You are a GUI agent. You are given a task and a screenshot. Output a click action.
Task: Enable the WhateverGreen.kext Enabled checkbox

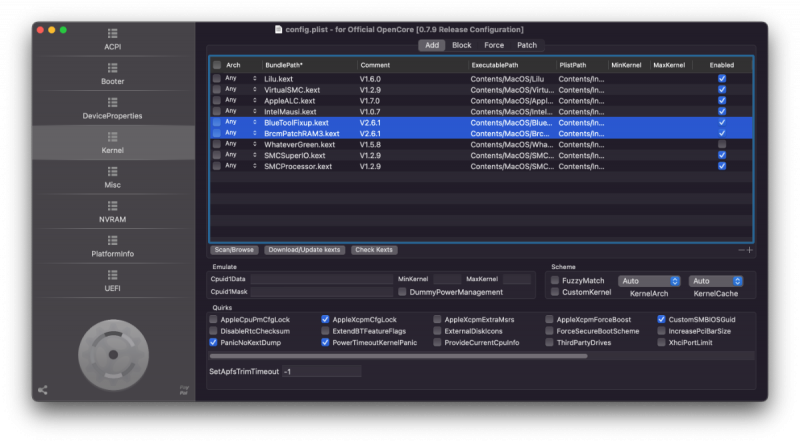pos(722,144)
